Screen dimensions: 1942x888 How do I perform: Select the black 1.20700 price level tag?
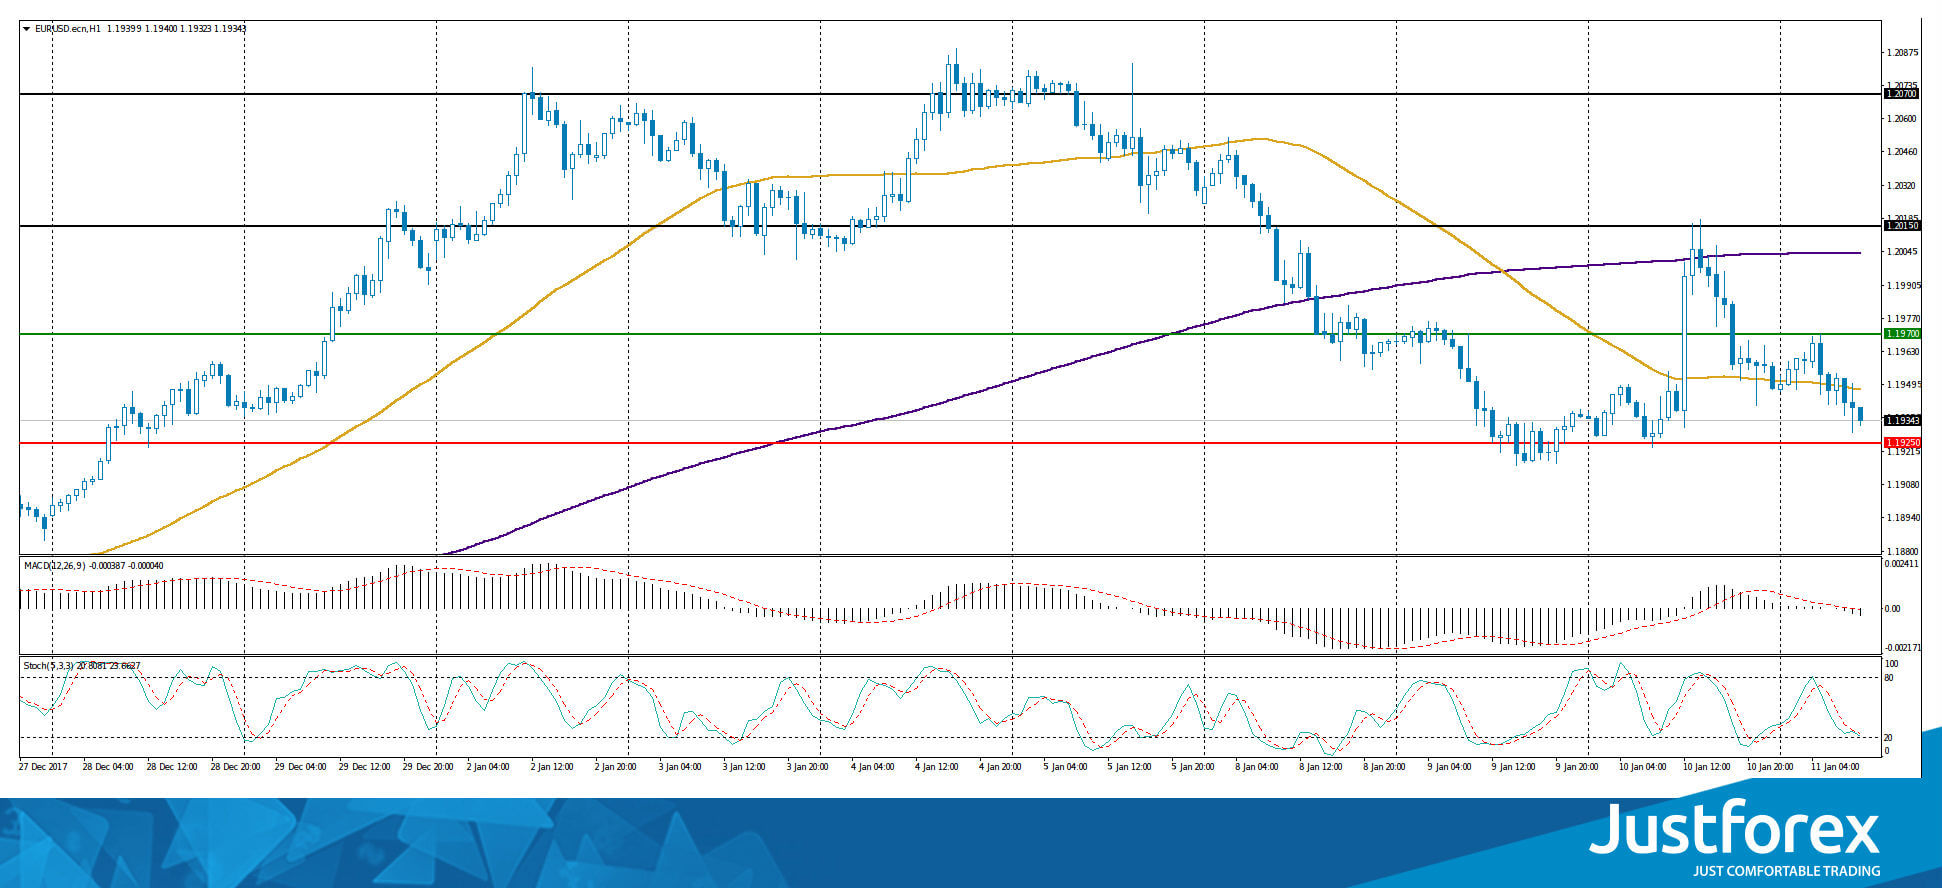pos(1902,94)
